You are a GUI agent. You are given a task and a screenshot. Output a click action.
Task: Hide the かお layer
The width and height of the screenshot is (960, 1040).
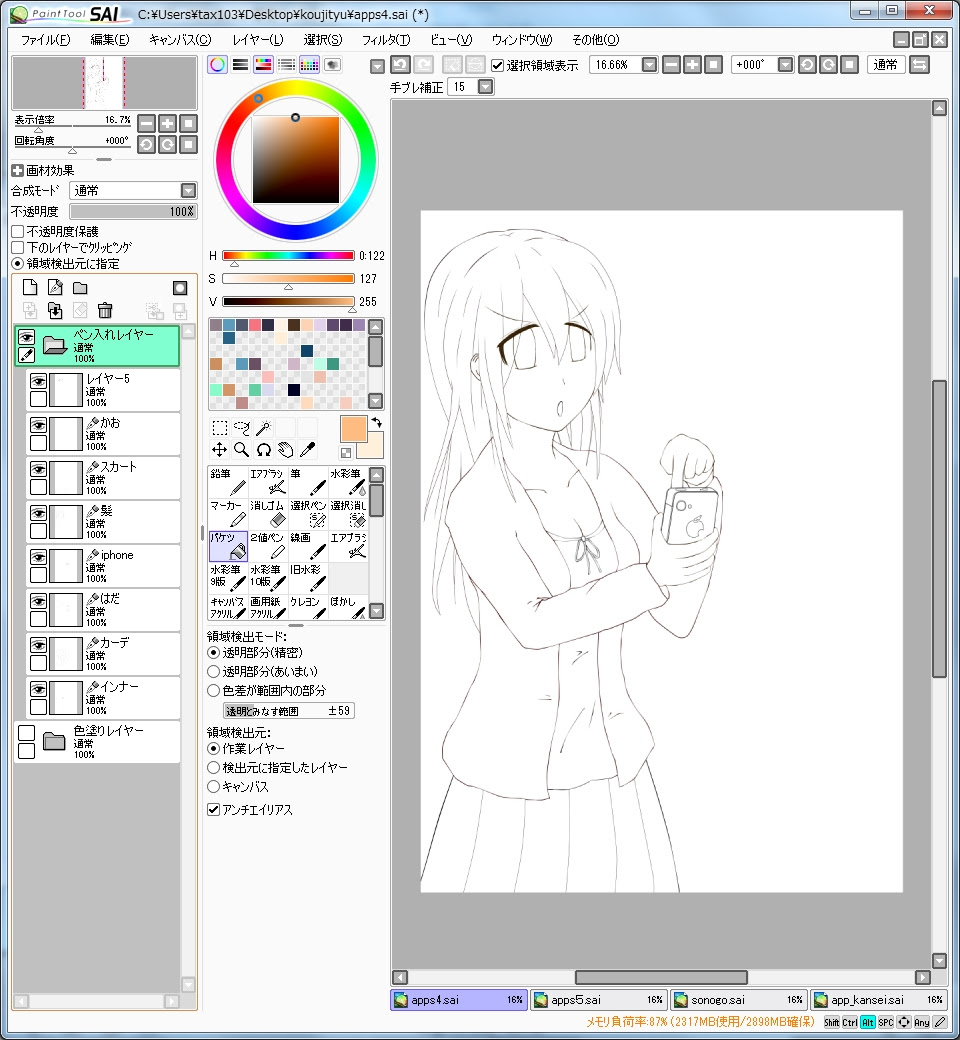(x=38, y=425)
